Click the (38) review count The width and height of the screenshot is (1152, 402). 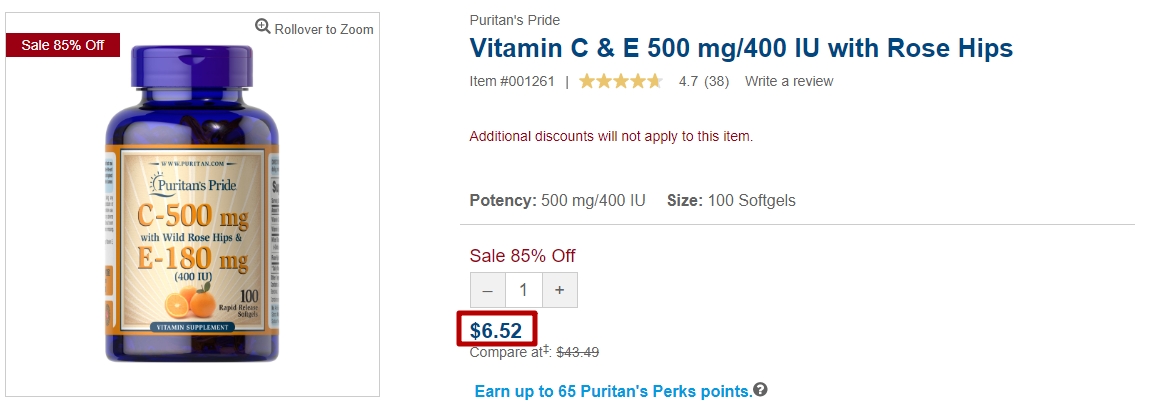[x=716, y=82]
